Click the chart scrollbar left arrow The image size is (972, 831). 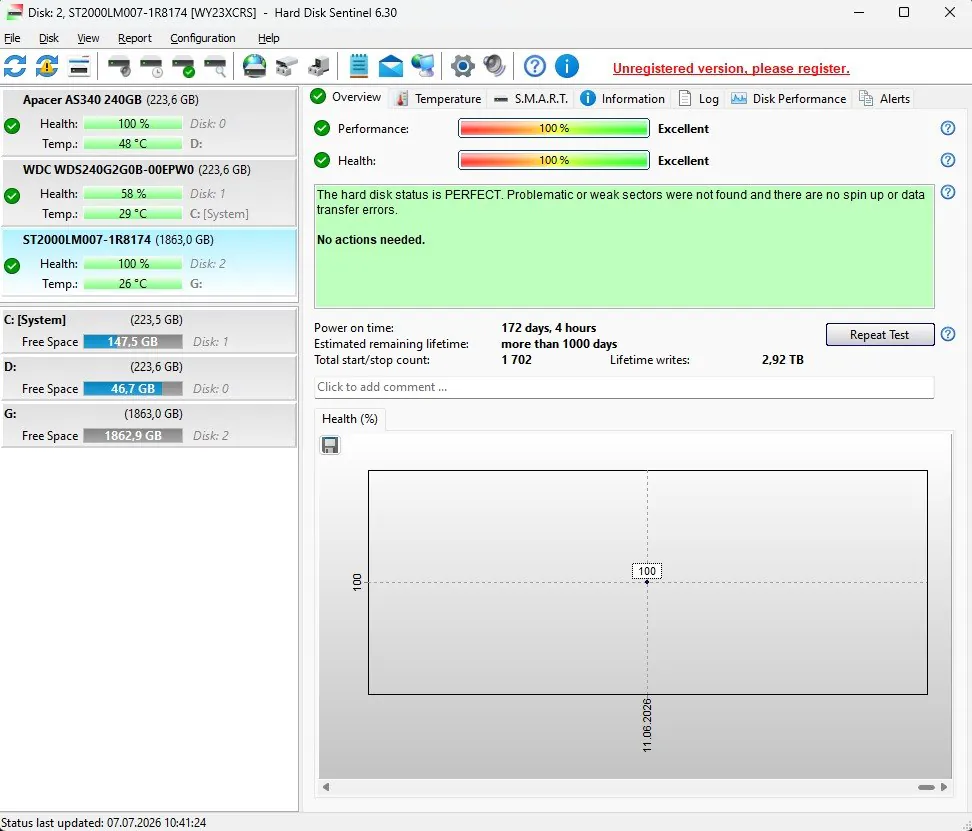[x=326, y=787]
